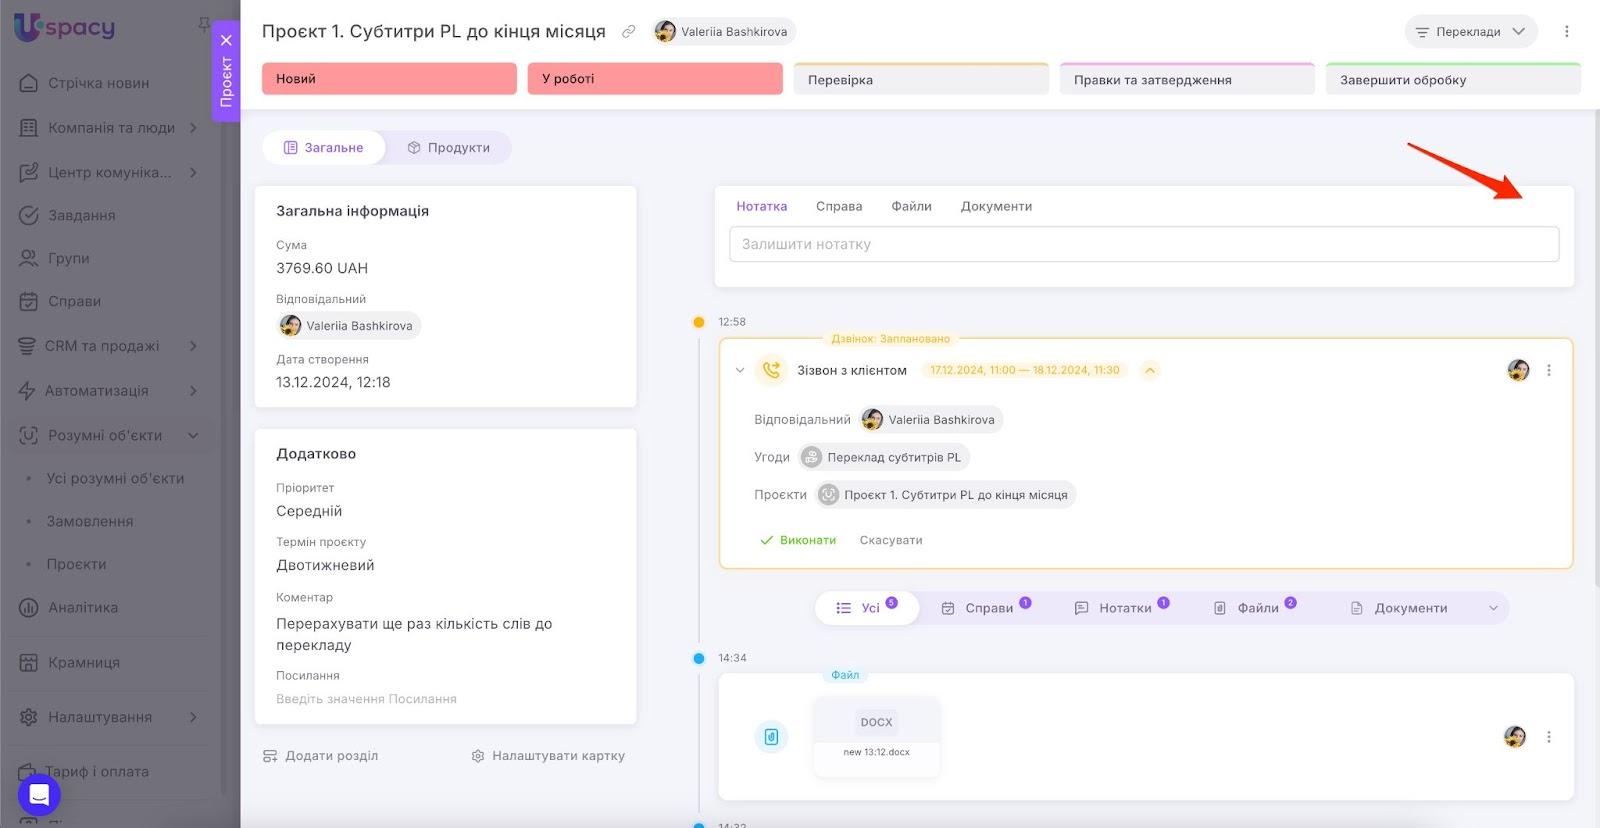Expand the CRM та продажі submenu

(x=193, y=346)
